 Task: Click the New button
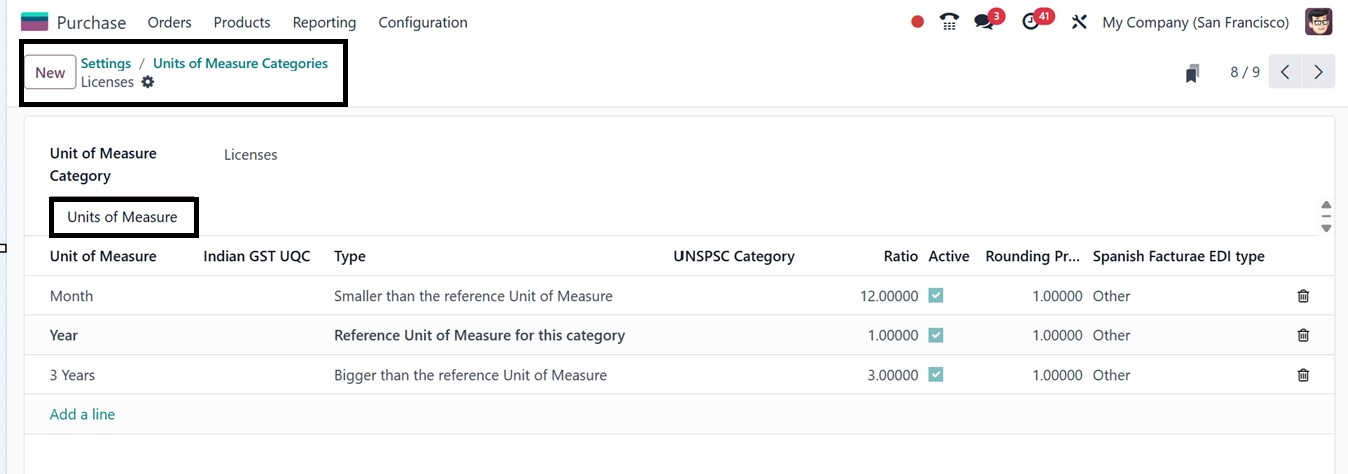click(50, 73)
